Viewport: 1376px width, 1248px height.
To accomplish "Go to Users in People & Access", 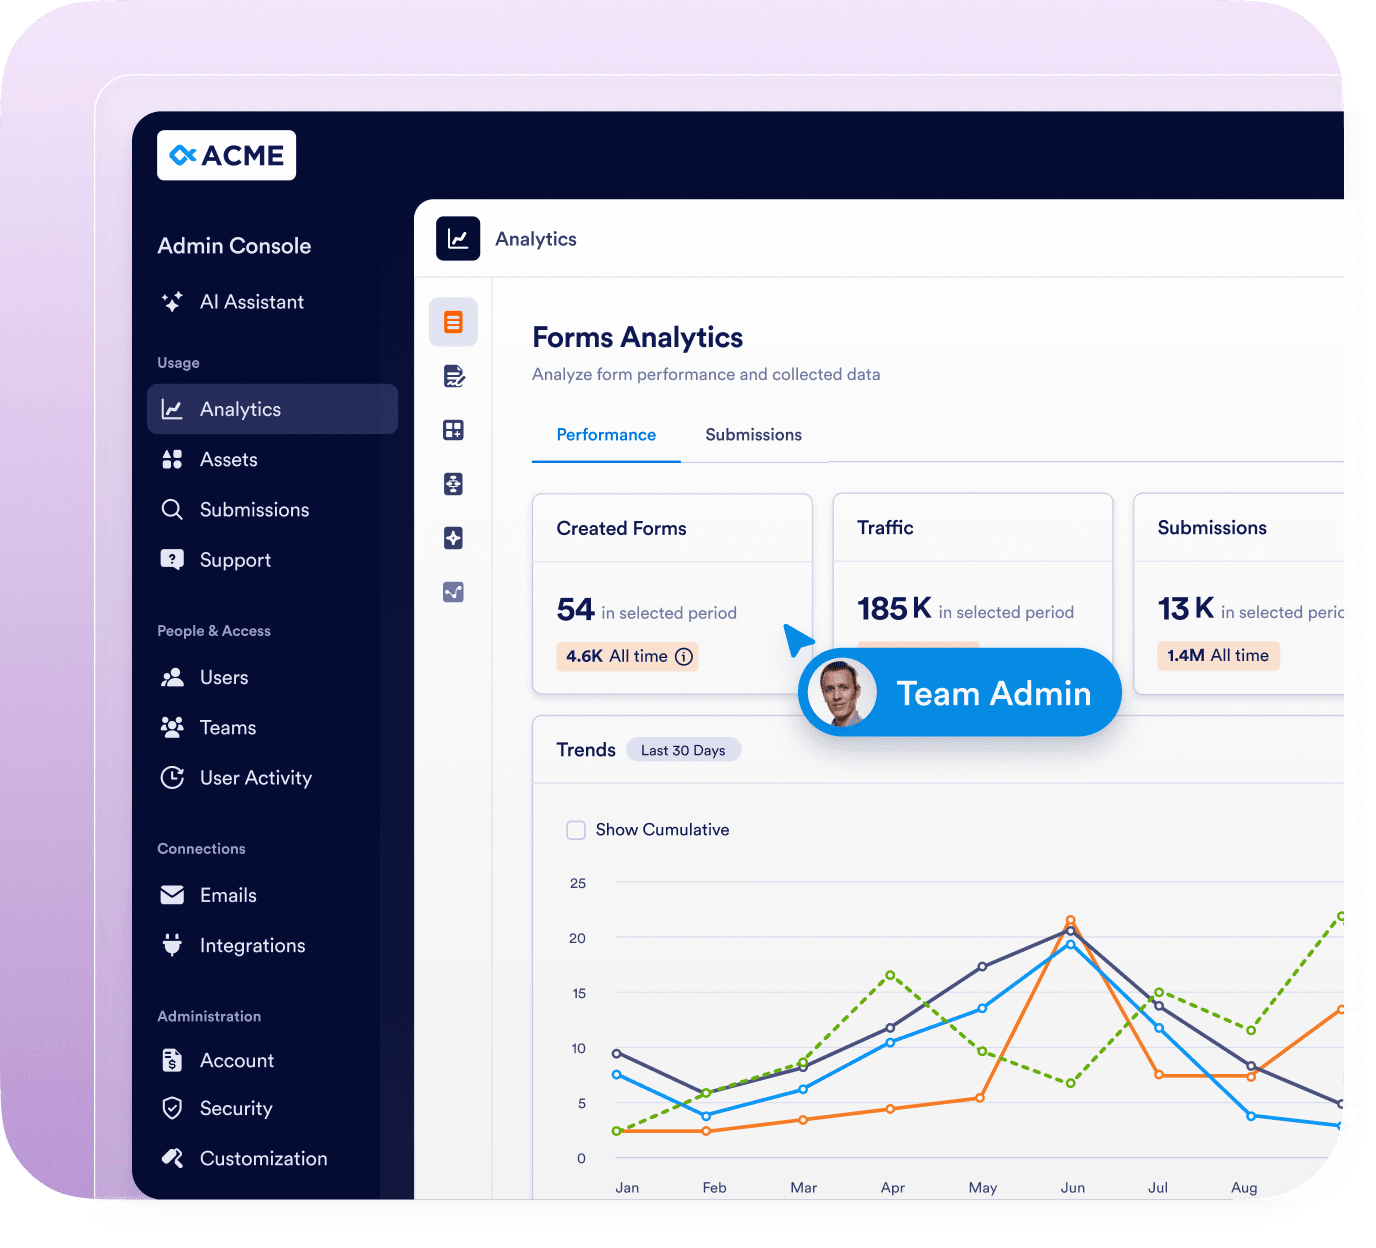I will click(223, 678).
